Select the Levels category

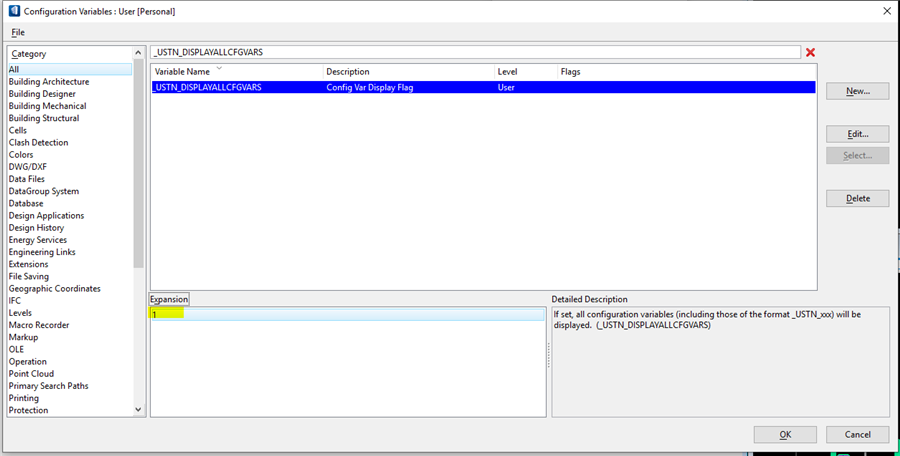[x=20, y=312]
